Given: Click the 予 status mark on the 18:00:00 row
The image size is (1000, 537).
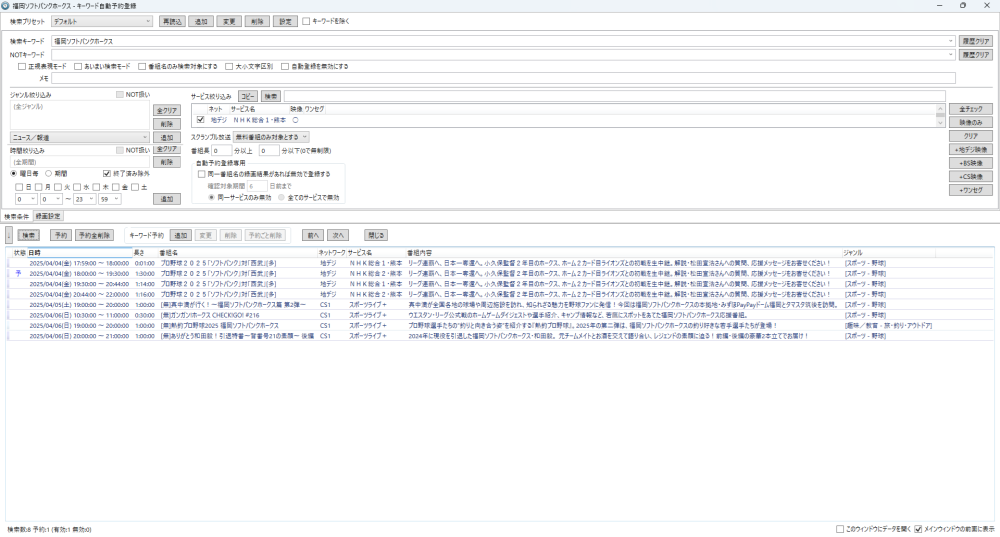Looking at the screenshot, I should click(x=18, y=273).
